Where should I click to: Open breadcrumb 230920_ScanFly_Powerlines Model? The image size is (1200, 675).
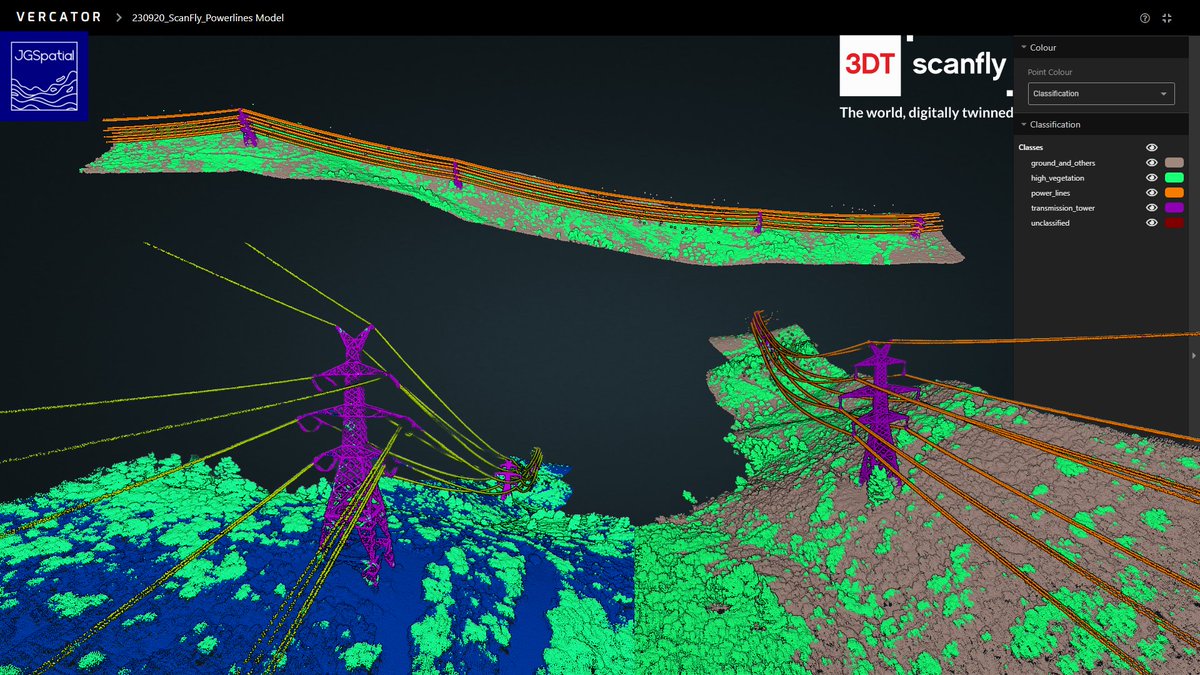click(x=208, y=18)
